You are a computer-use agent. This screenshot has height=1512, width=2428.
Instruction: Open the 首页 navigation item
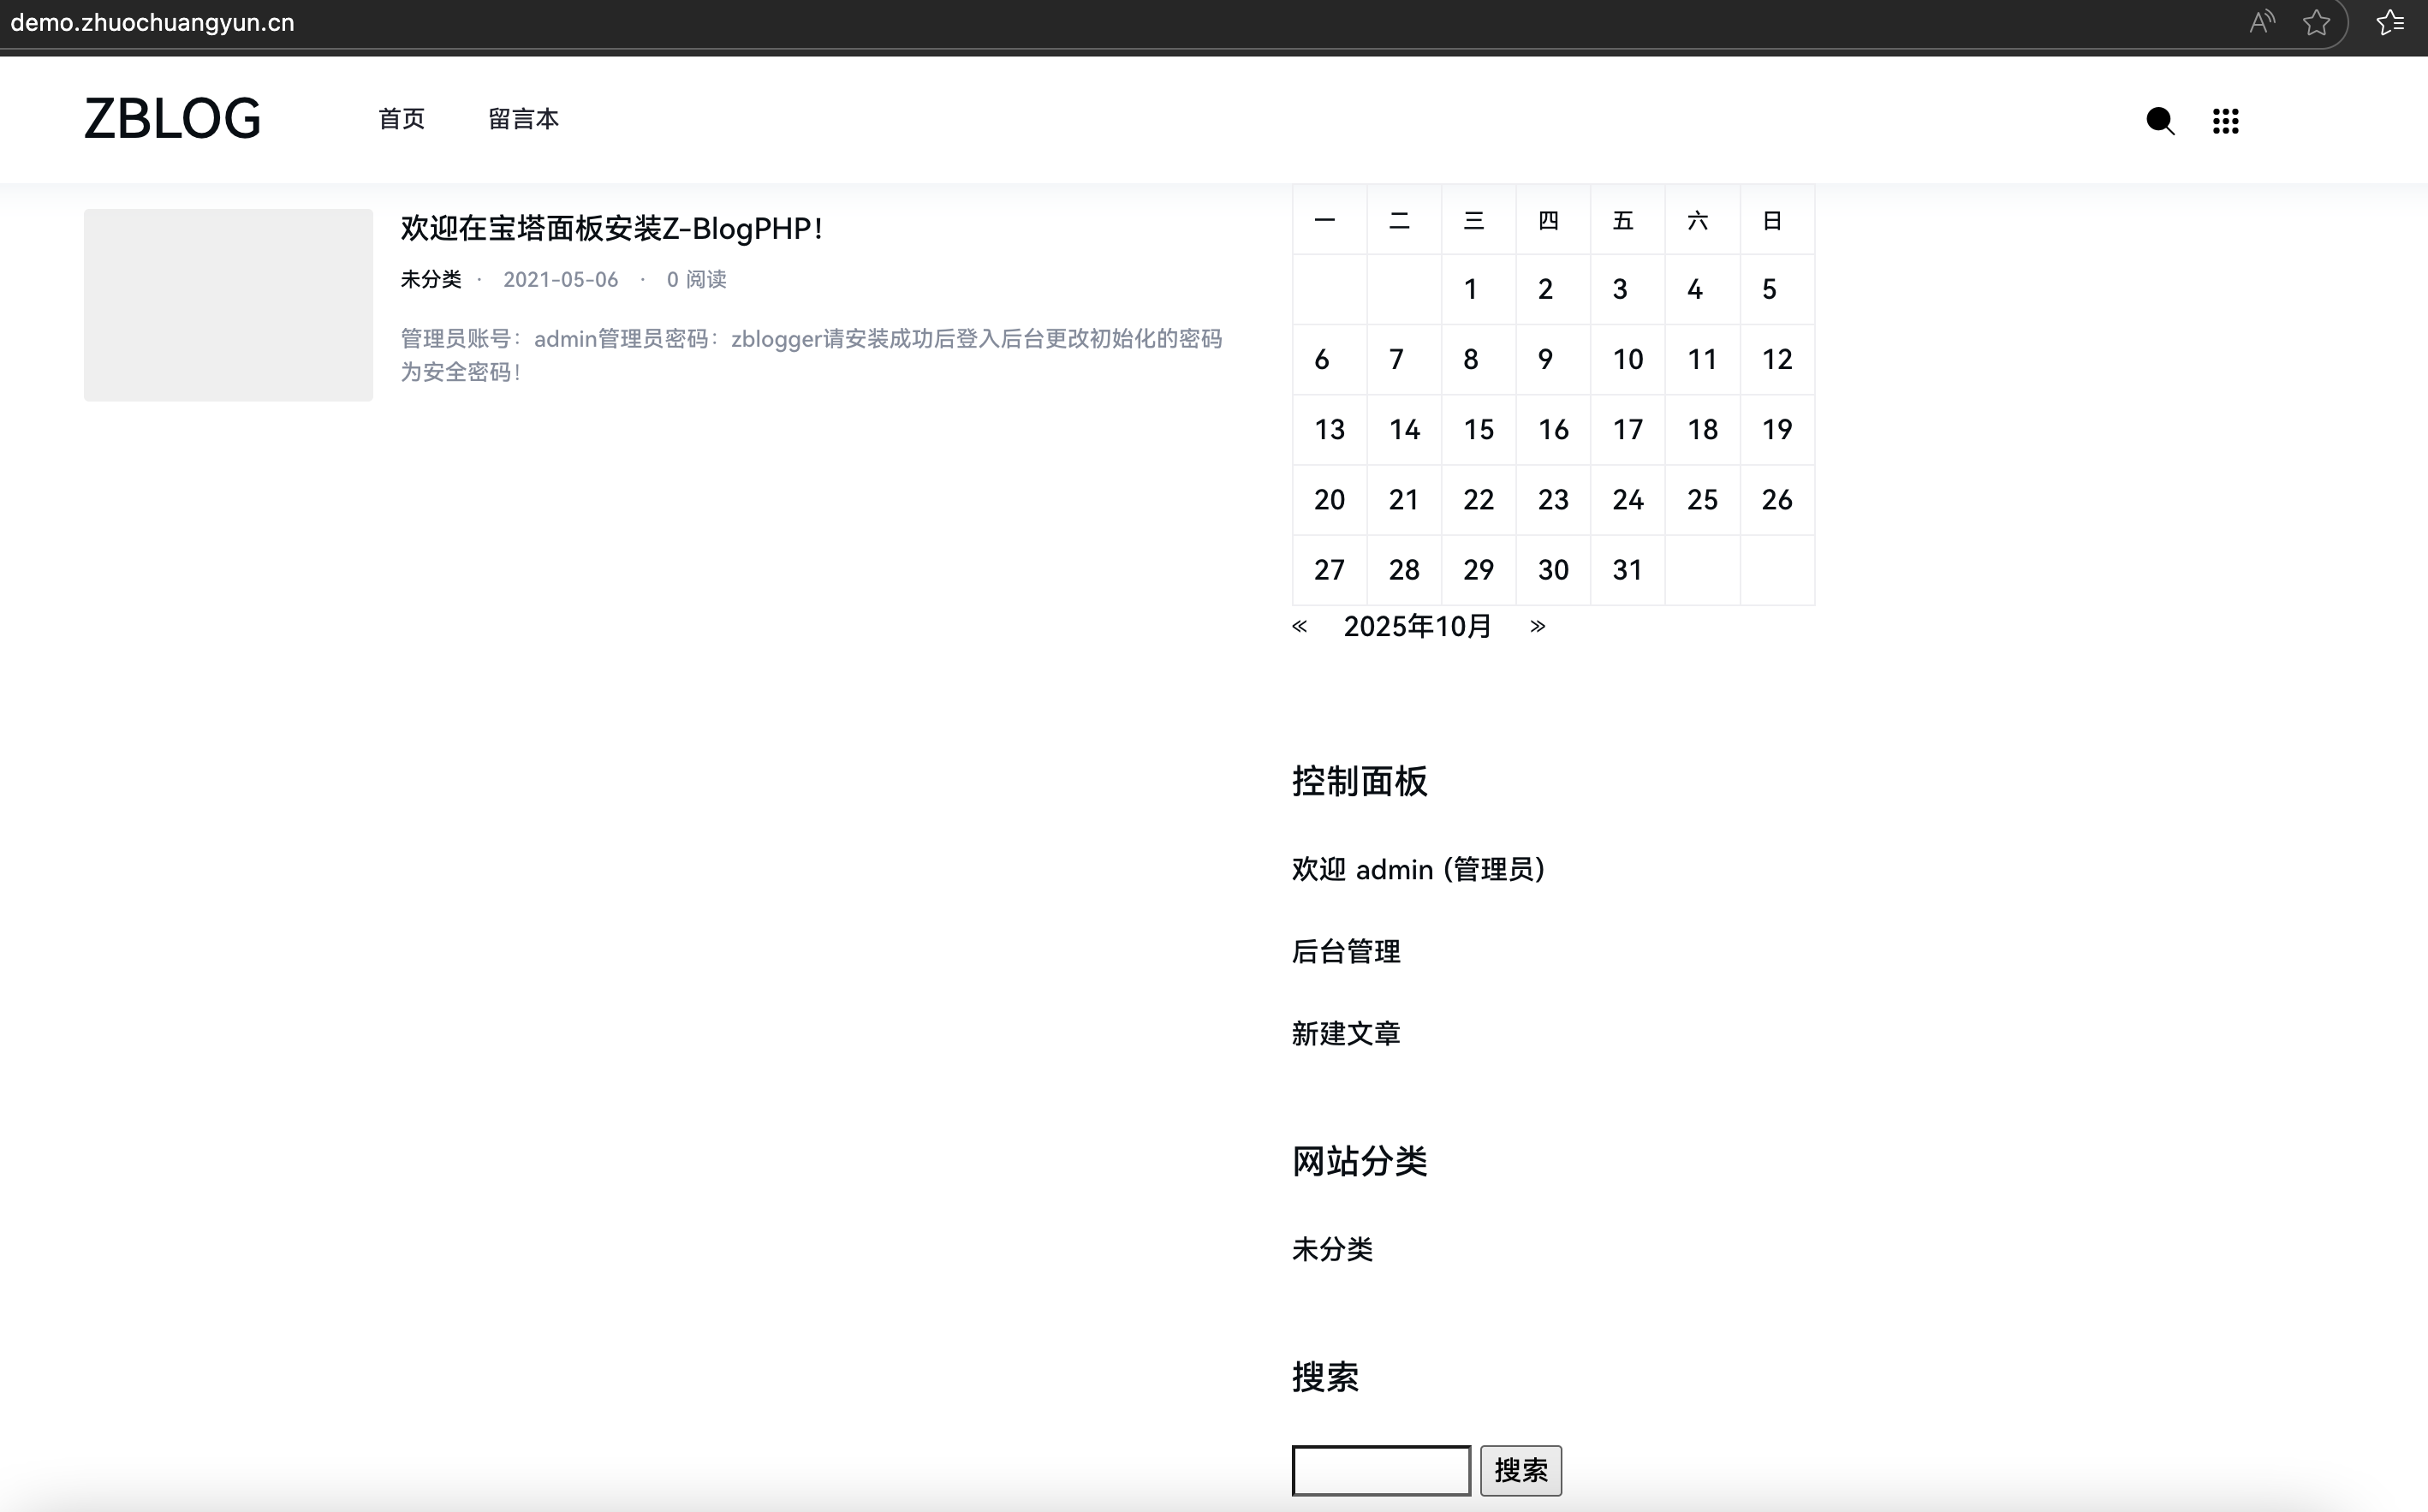[402, 119]
